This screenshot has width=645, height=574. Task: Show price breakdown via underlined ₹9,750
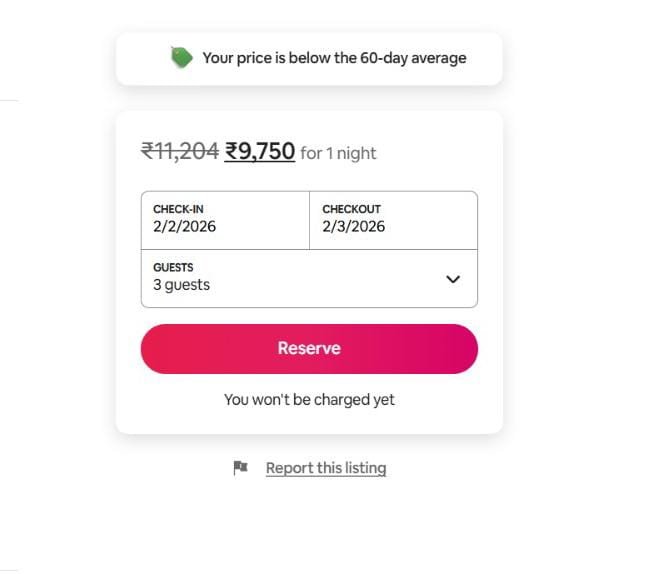(260, 151)
